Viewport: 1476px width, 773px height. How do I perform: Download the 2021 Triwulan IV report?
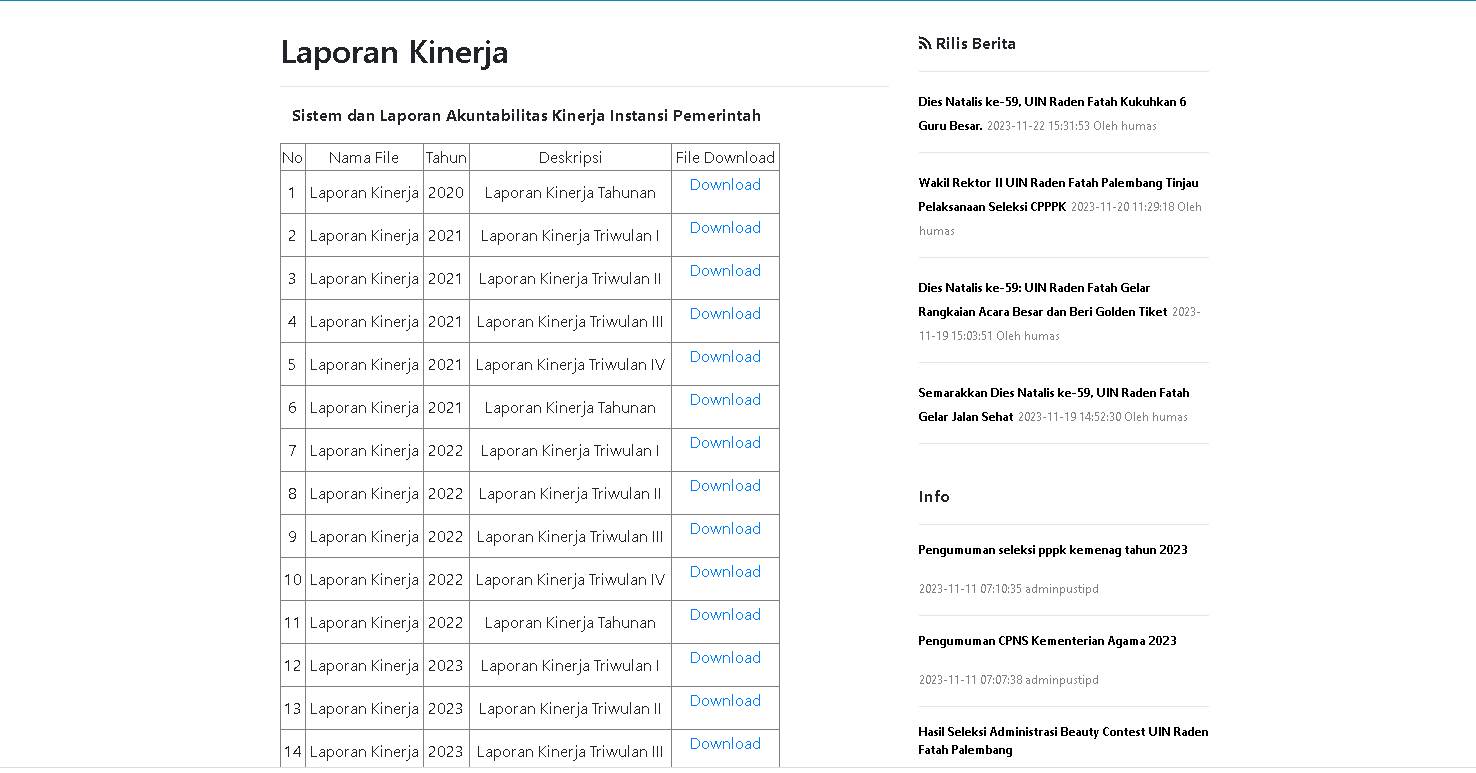tap(725, 357)
